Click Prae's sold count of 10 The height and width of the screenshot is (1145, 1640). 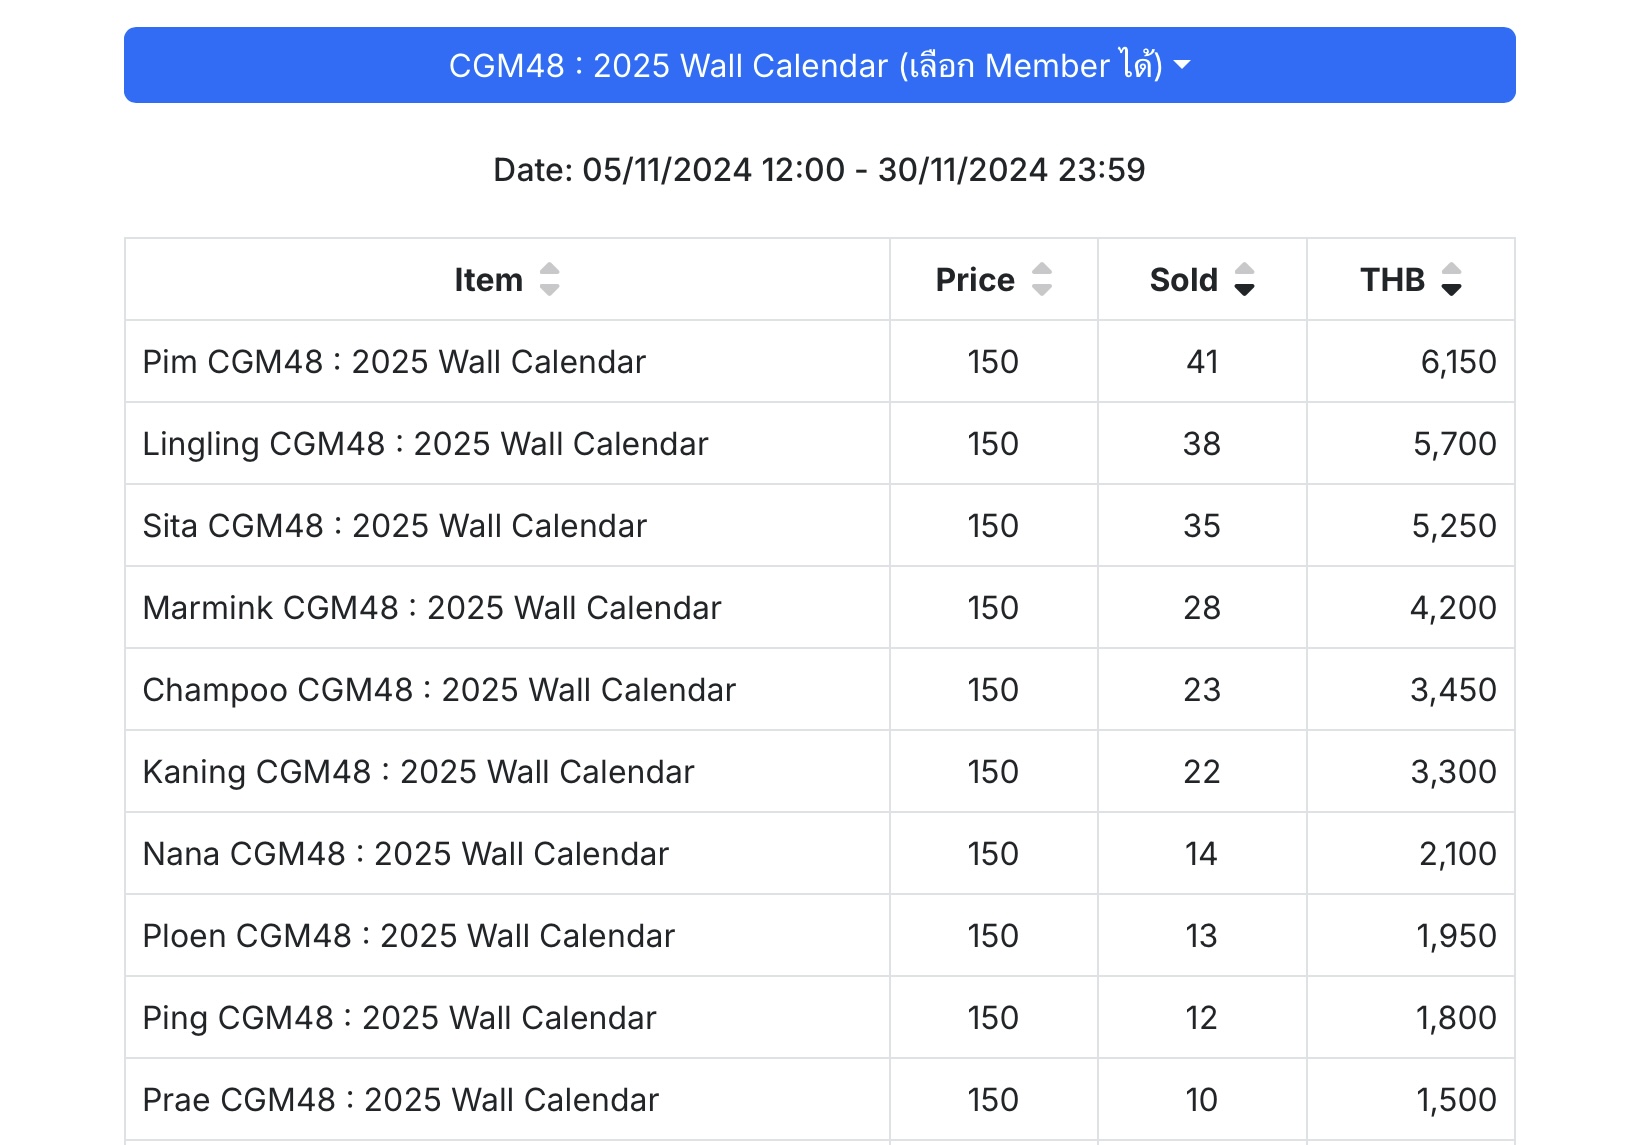tap(1201, 1100)
